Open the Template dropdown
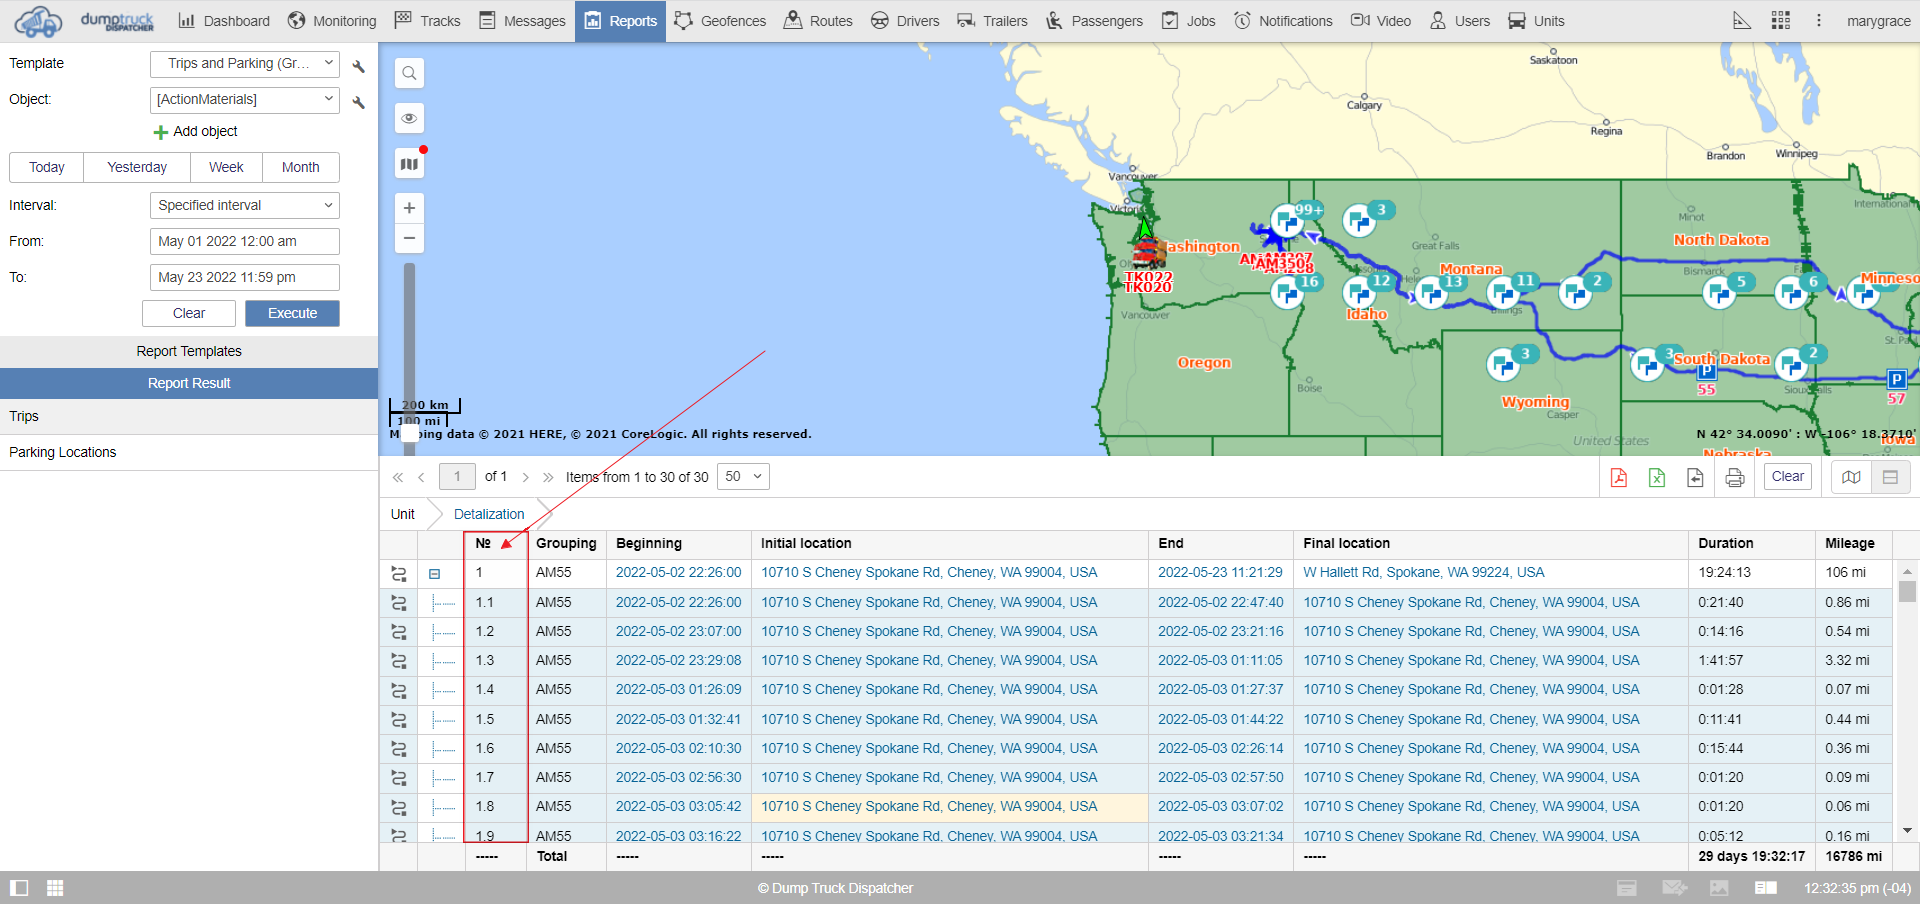The height and width of the screenshot is (904, 1920). point(244,64)
